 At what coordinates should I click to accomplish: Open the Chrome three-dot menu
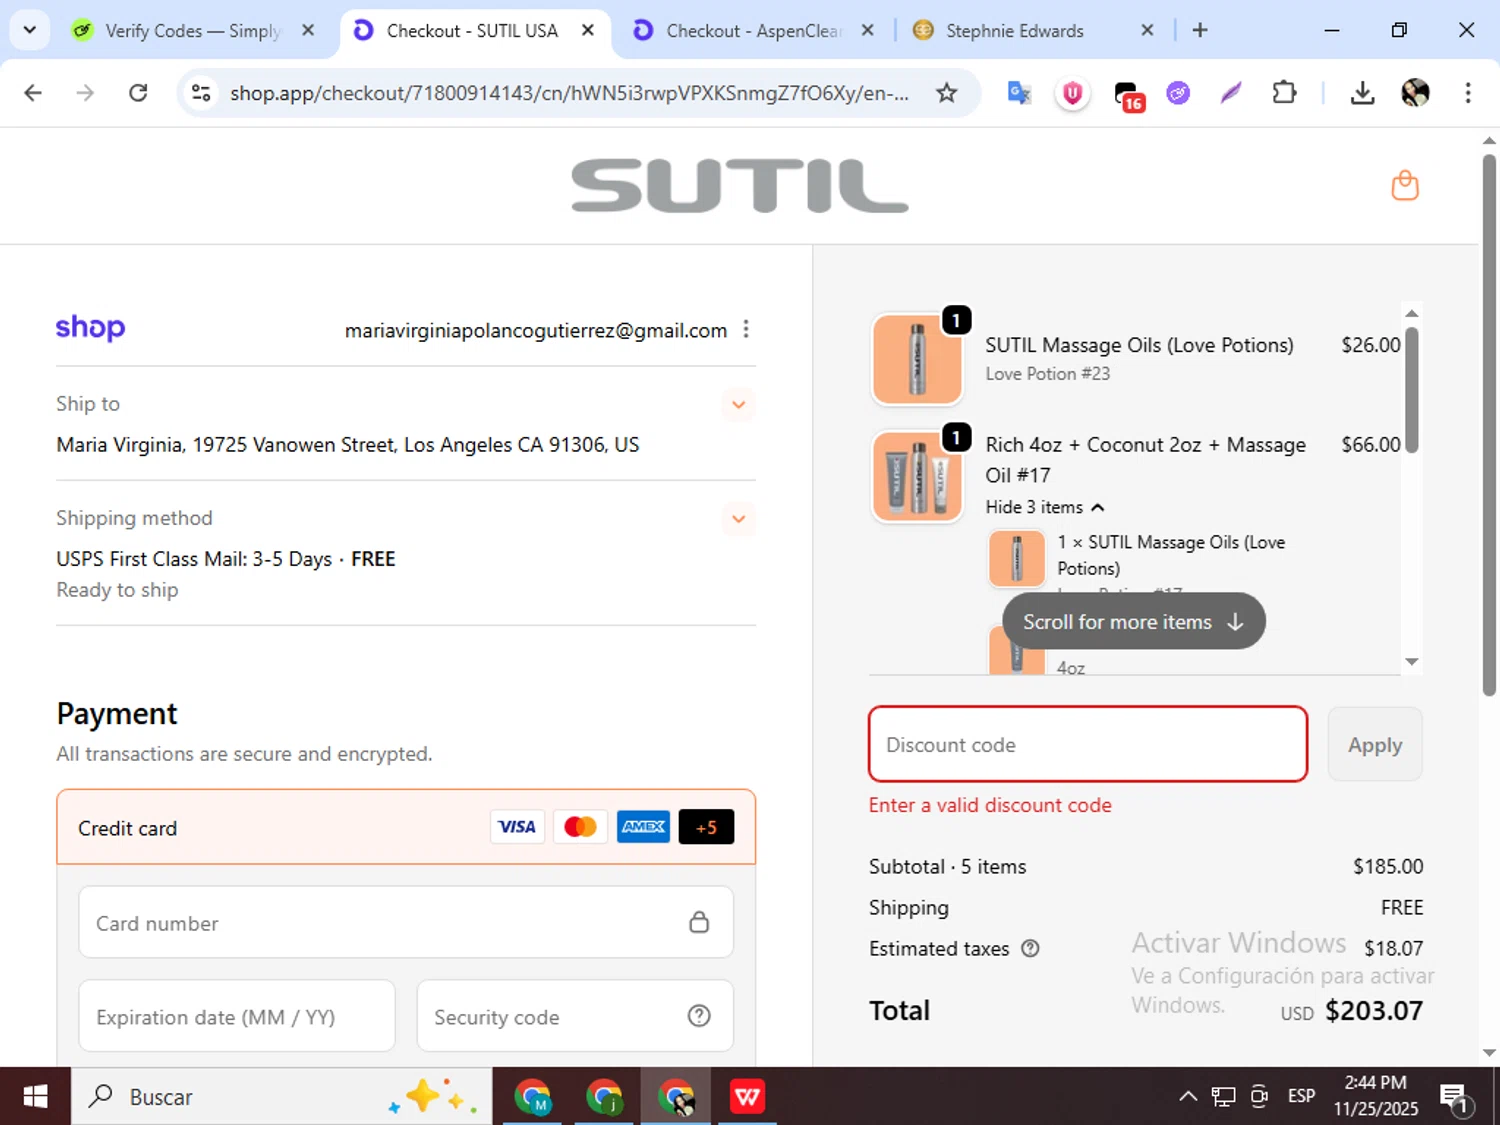1468,93
